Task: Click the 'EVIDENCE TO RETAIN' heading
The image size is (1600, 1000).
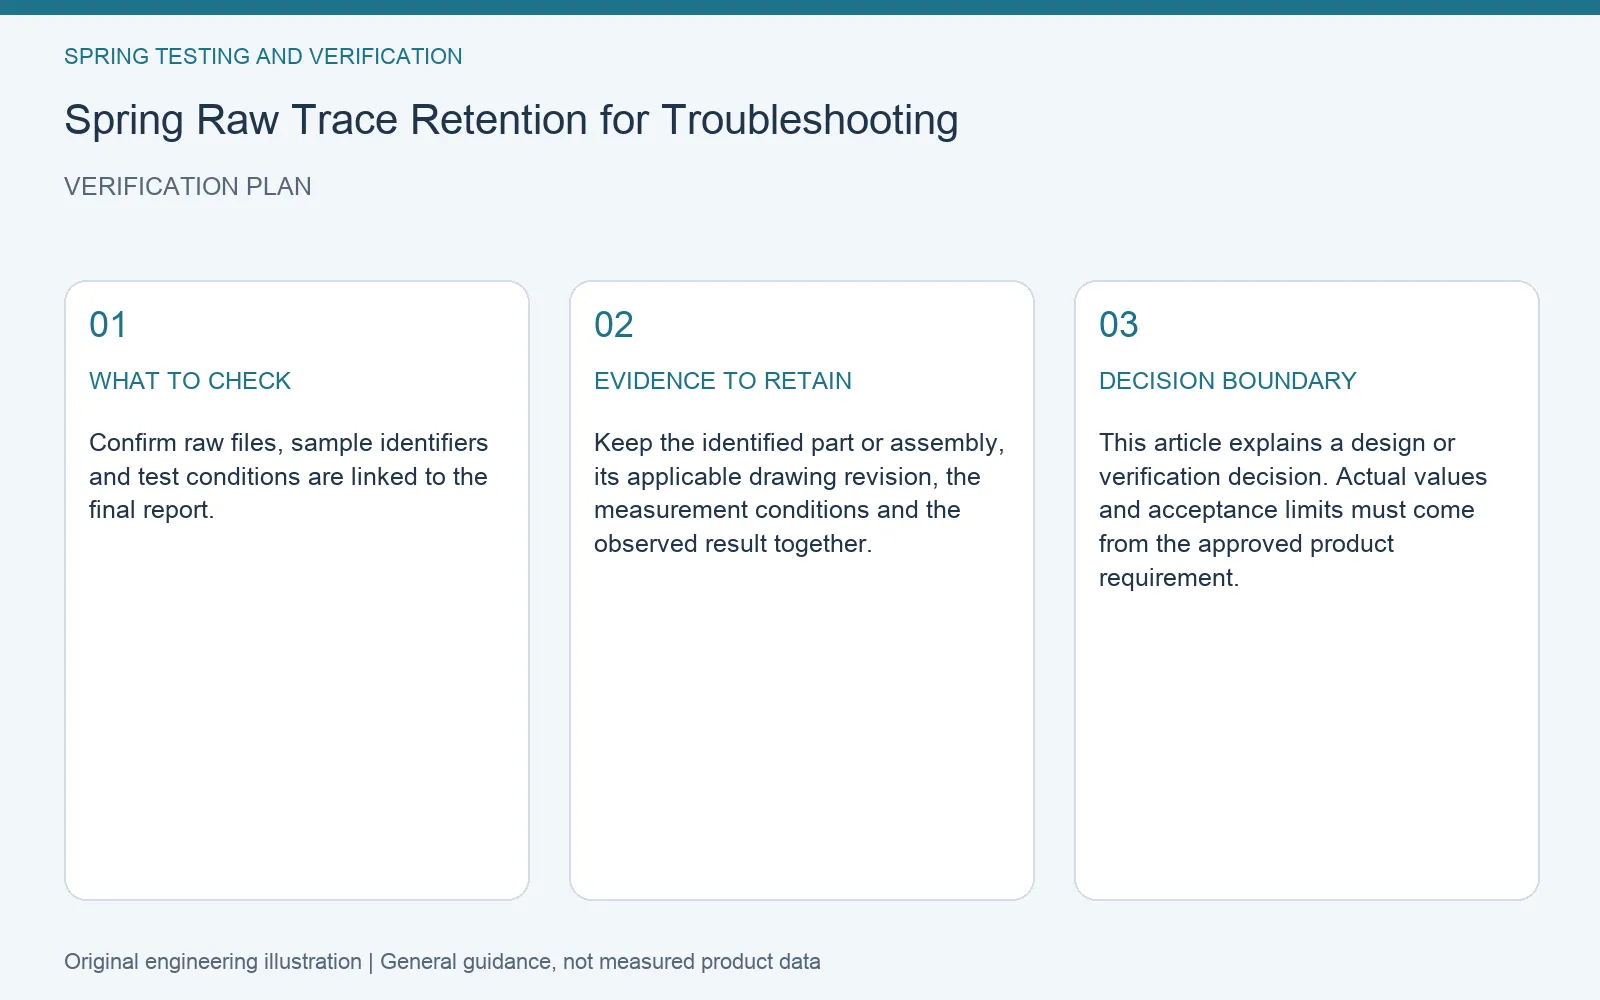Action: 723,381
